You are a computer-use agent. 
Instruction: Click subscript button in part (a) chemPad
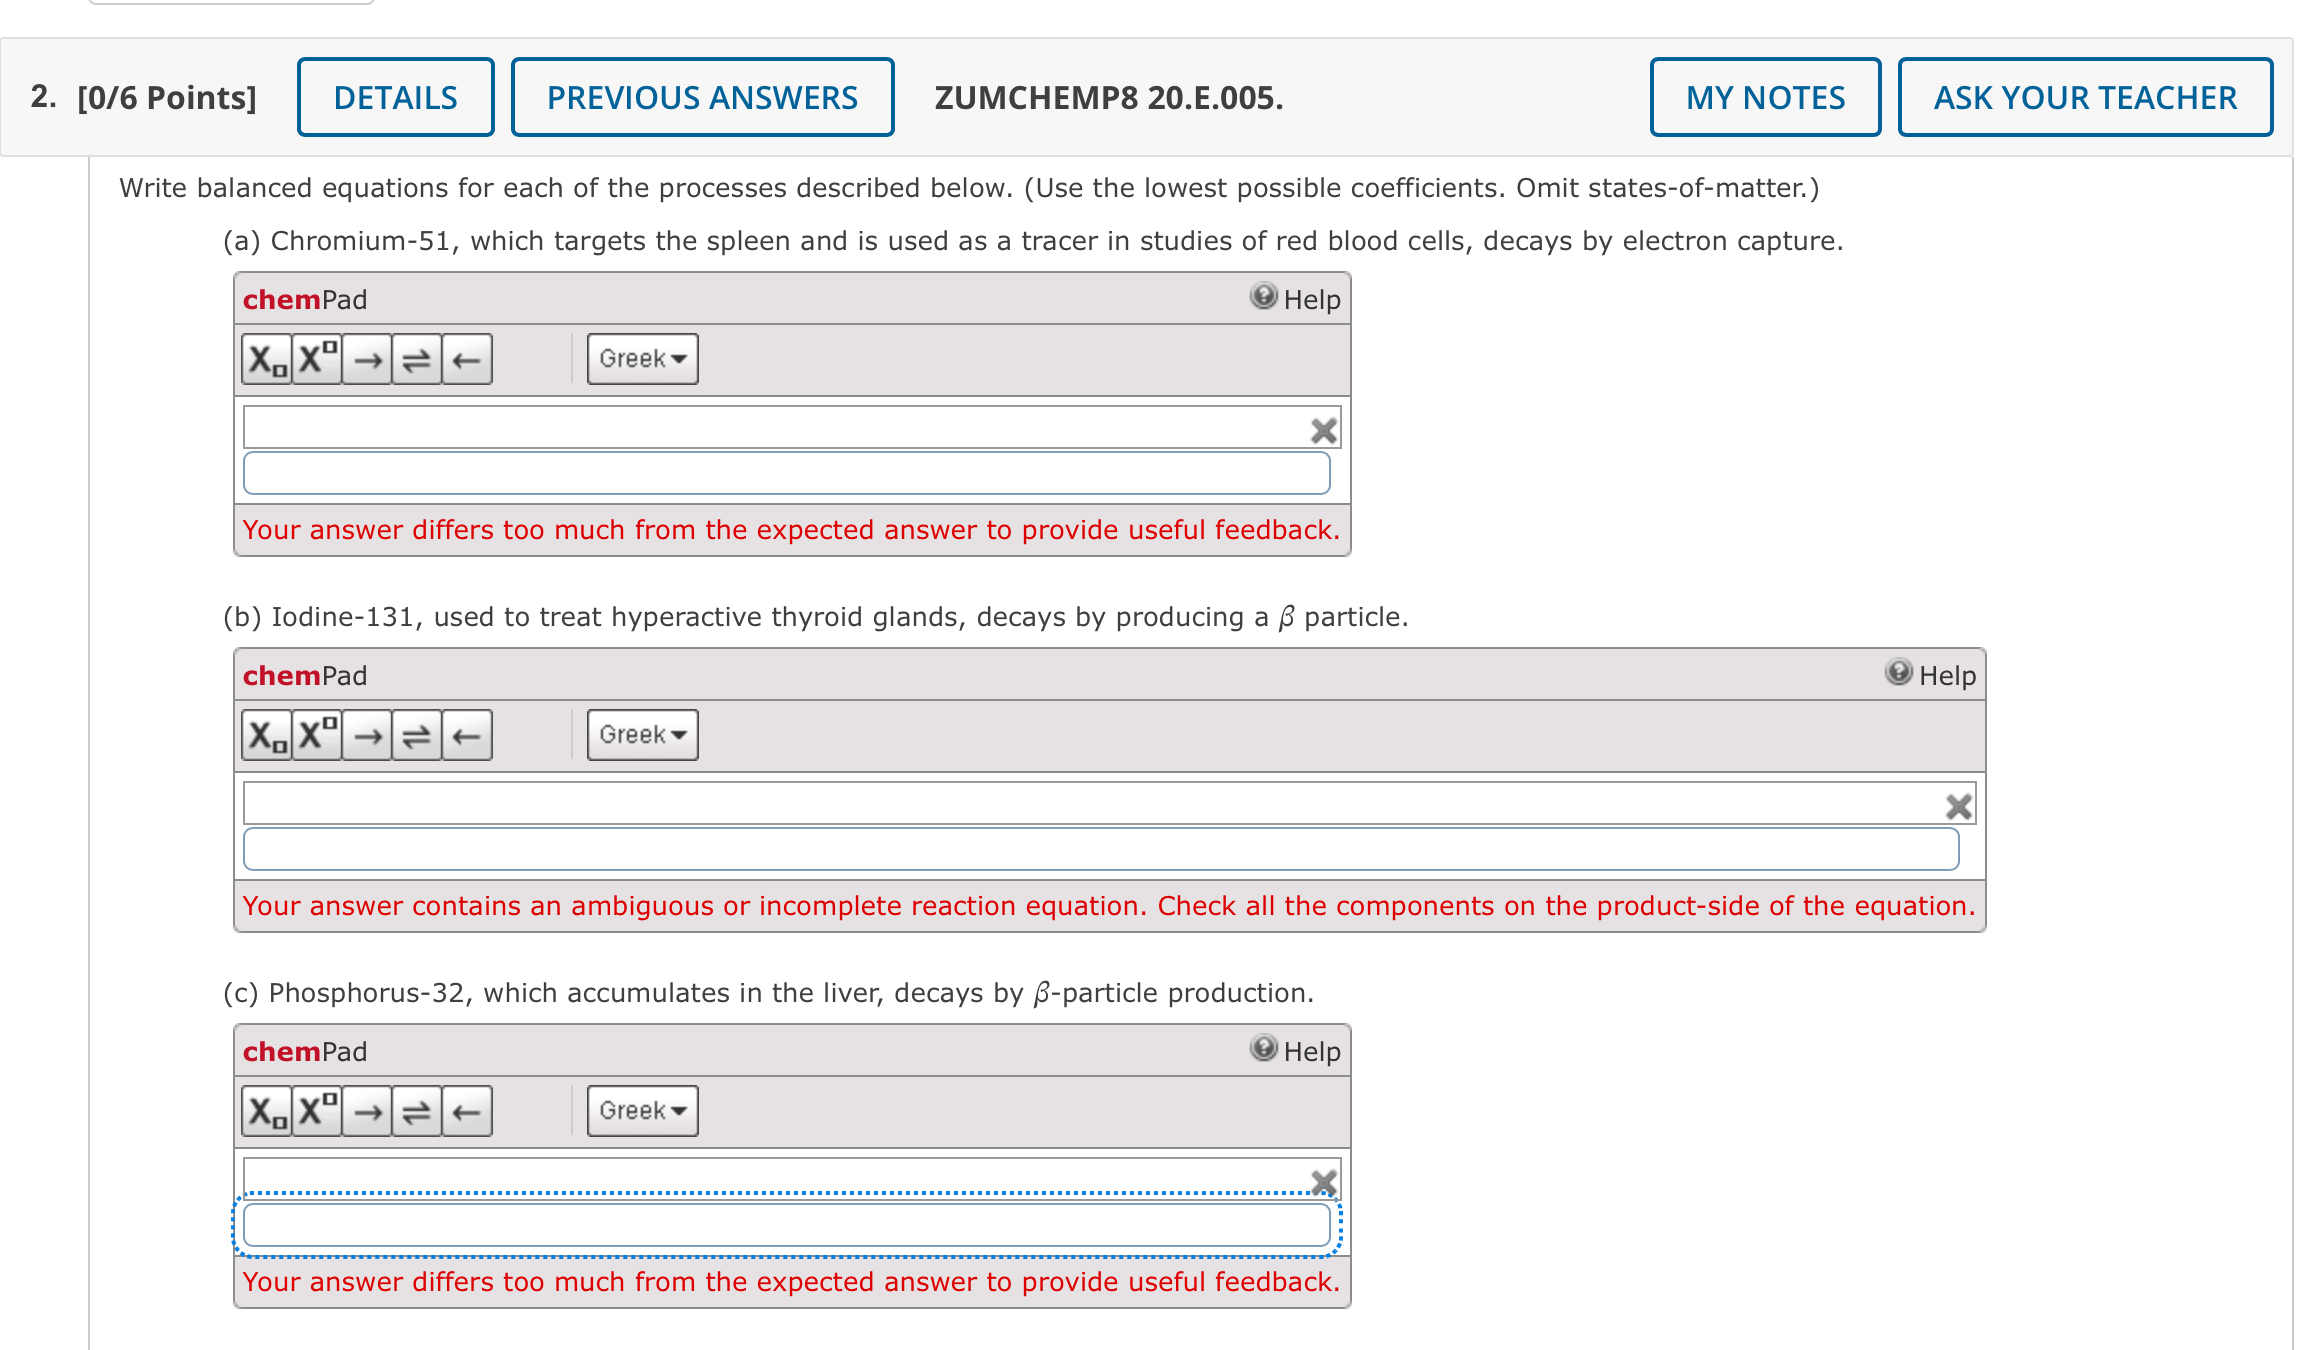coord(267,360)
